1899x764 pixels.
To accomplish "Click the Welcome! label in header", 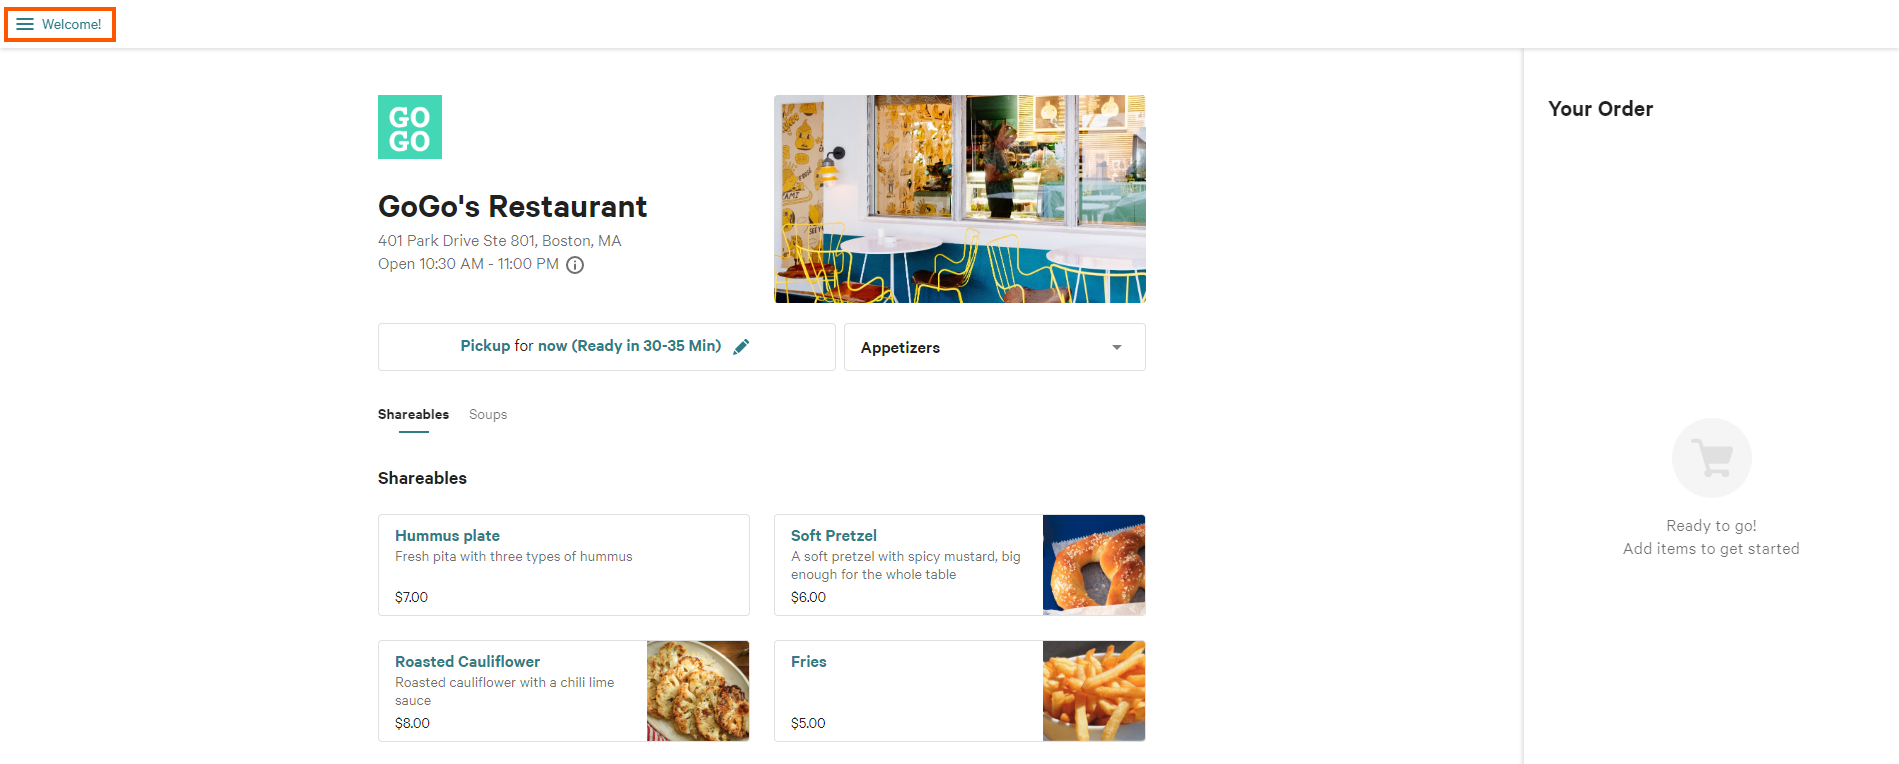I will [72, 24].
